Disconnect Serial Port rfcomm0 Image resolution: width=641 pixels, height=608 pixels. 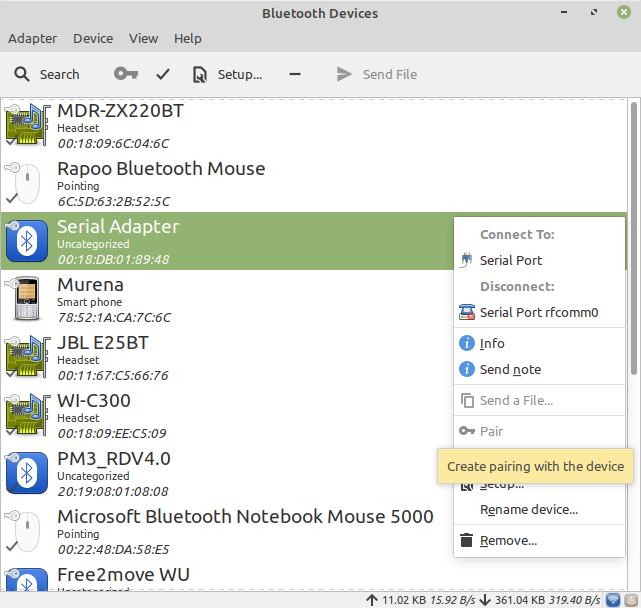[x=539, y=312]
